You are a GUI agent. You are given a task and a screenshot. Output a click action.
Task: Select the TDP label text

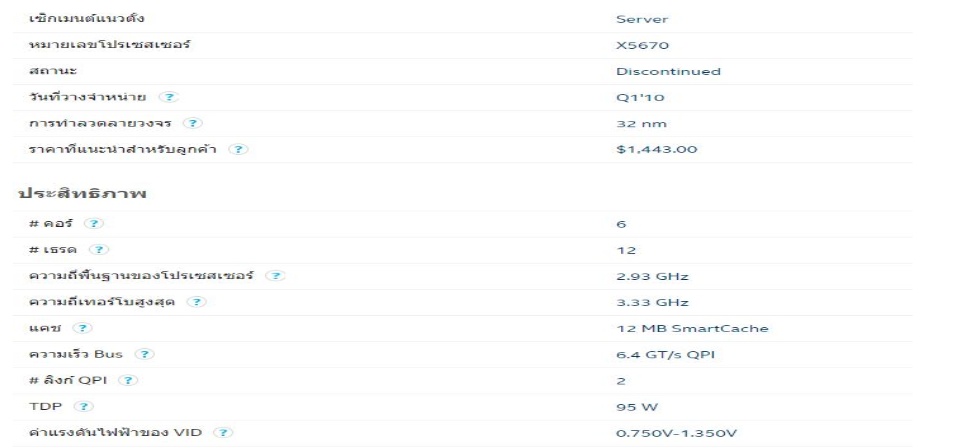[x=45, y=406]
